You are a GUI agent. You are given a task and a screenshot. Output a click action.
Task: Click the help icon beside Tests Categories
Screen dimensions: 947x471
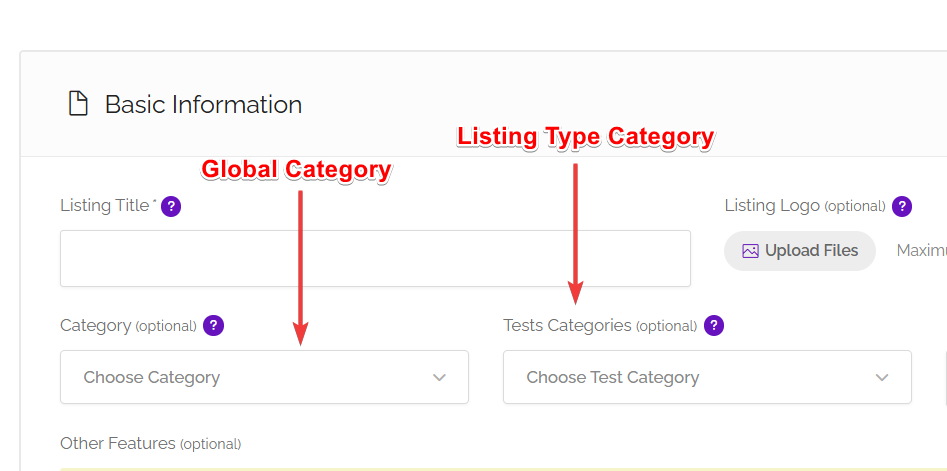(713, 326)
